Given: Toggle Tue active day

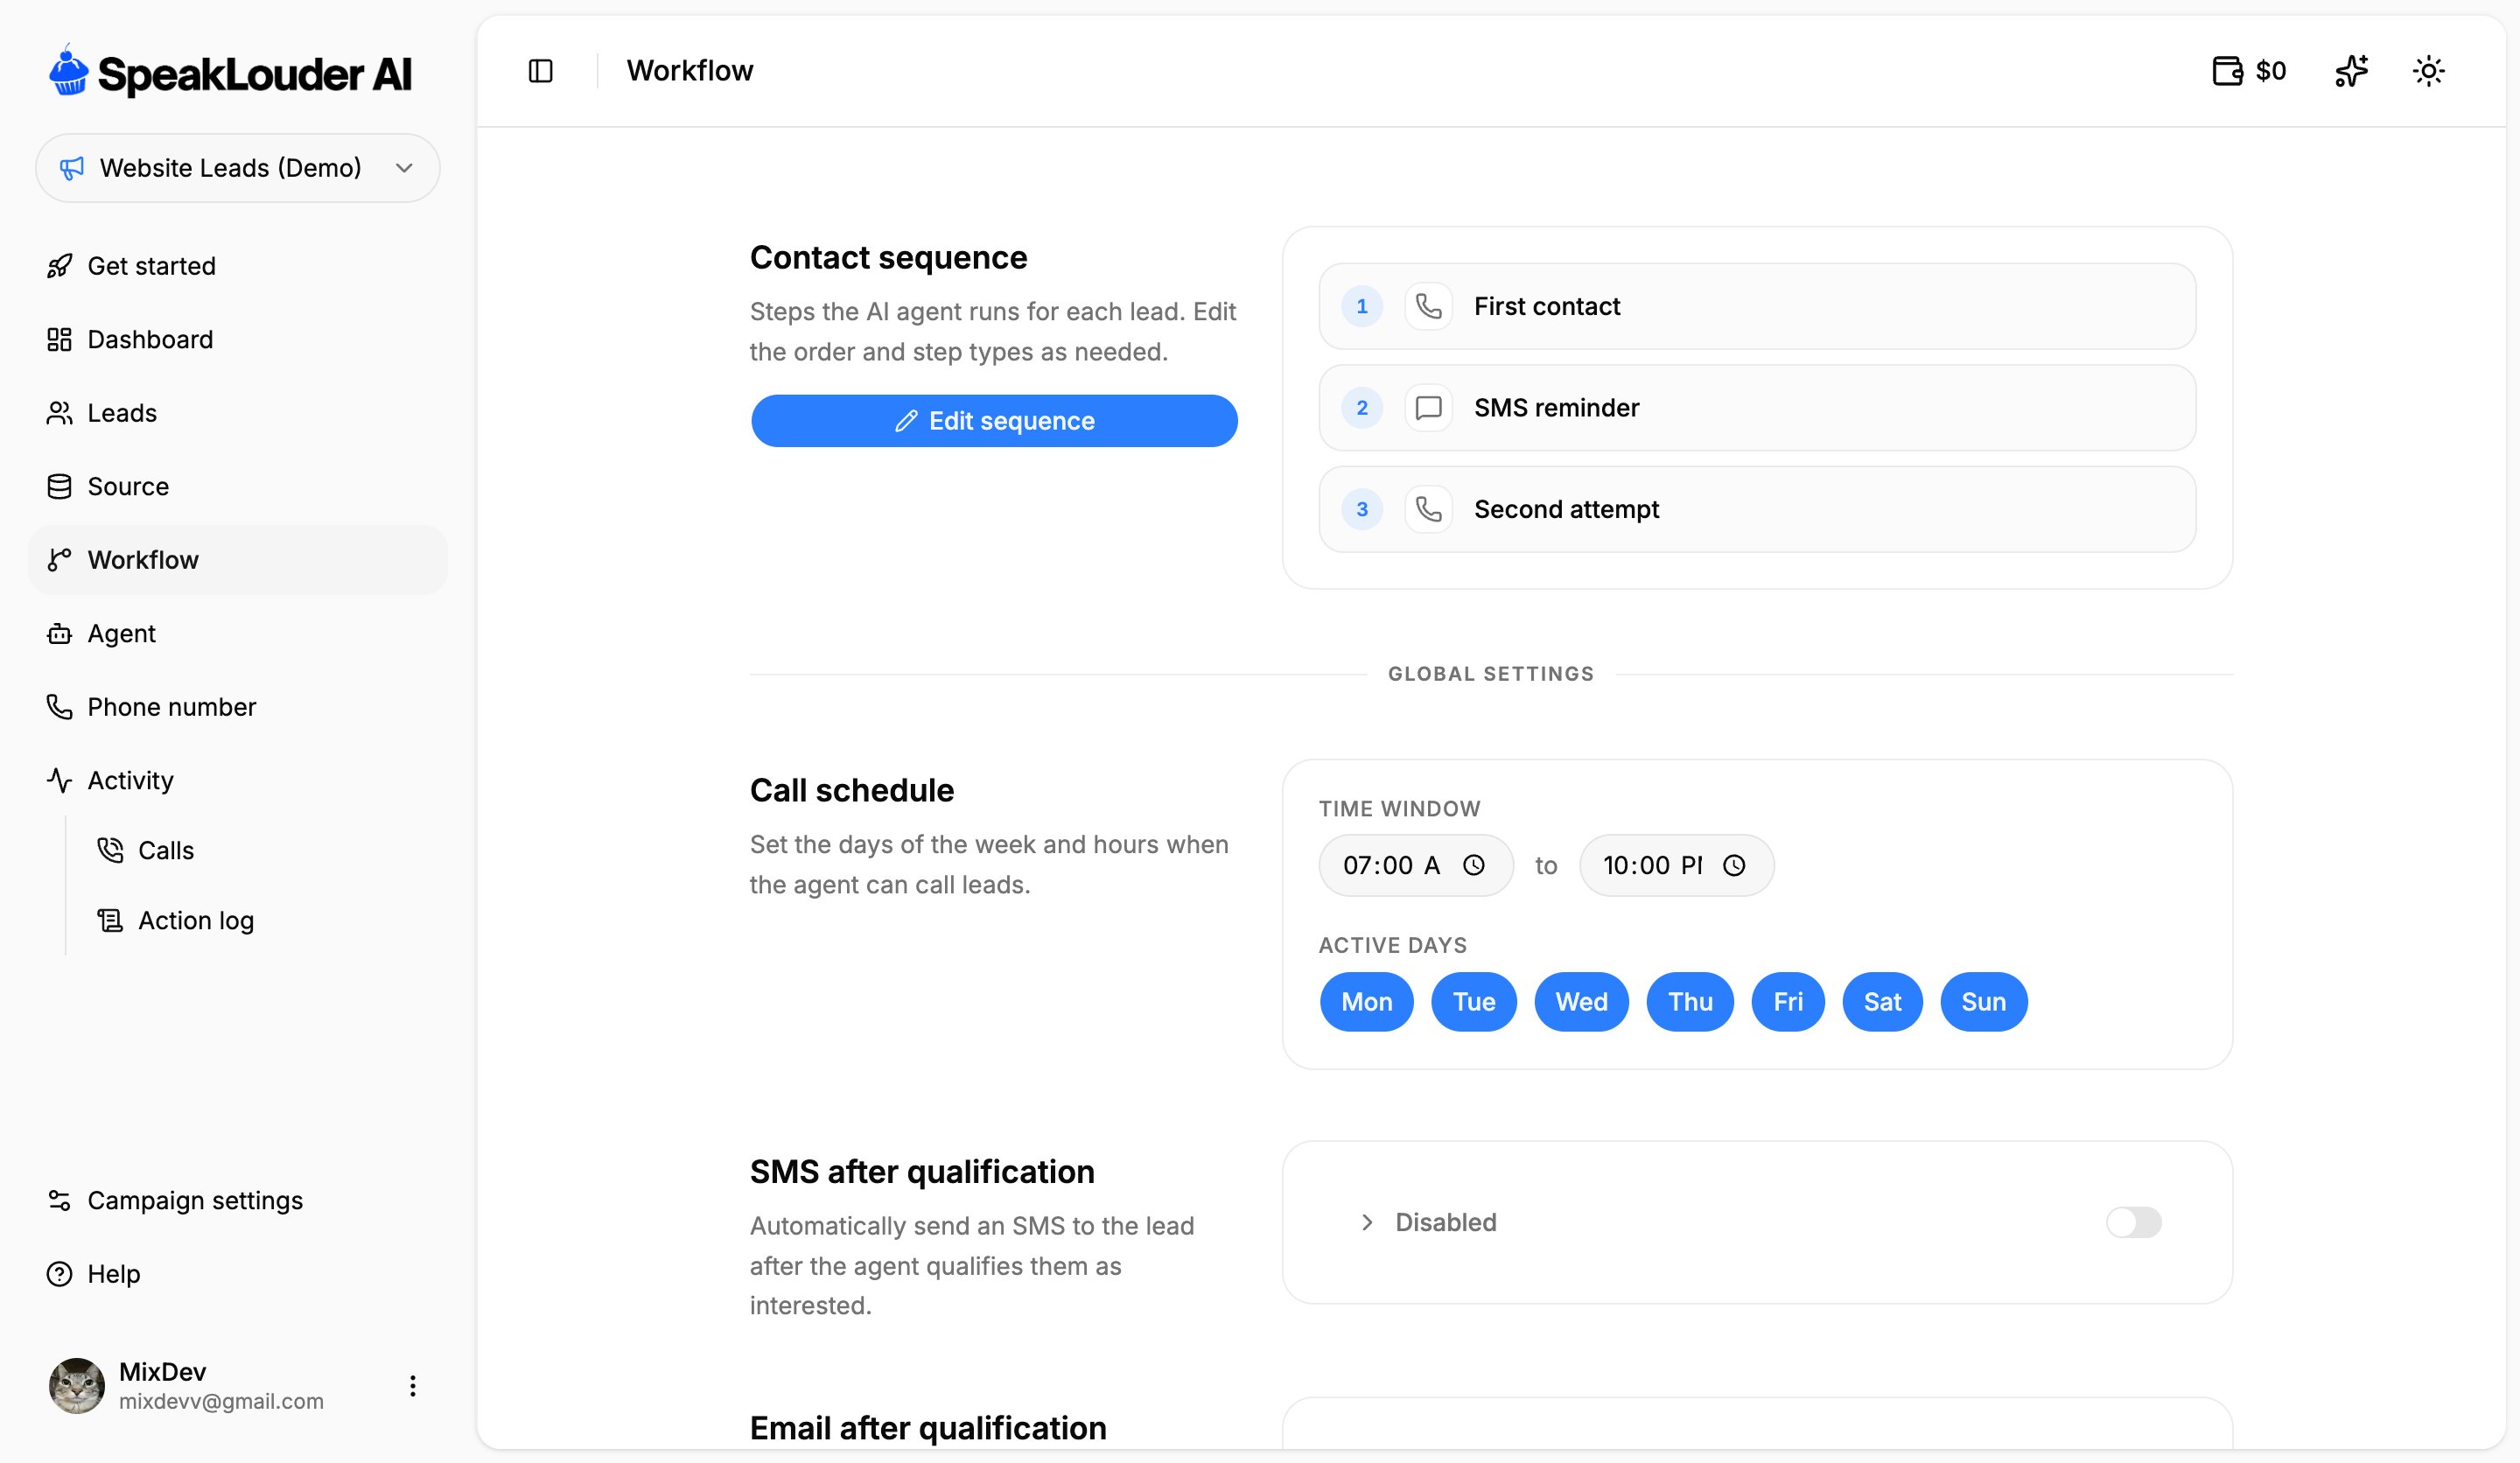Looking at the screenshot, I should point(1473,1001).
